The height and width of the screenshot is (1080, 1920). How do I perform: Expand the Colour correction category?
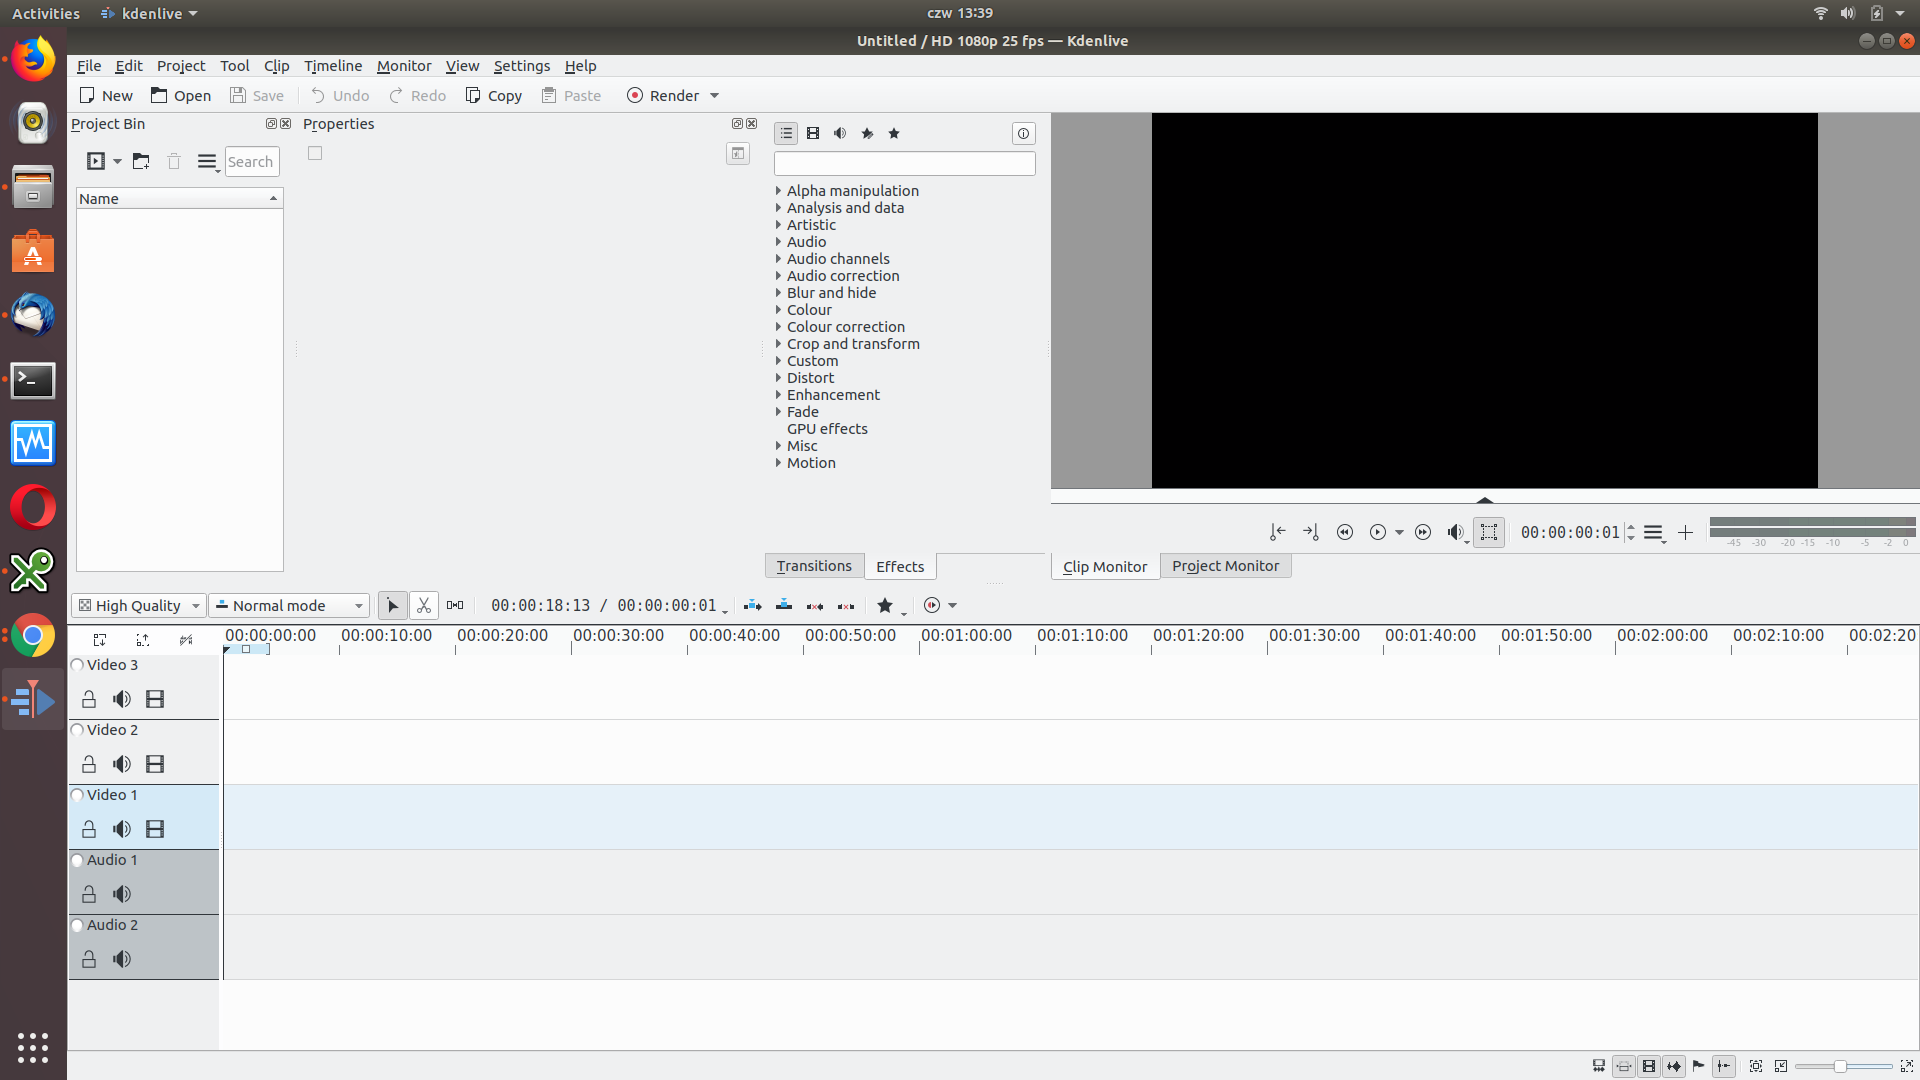[x=778, y=326]
